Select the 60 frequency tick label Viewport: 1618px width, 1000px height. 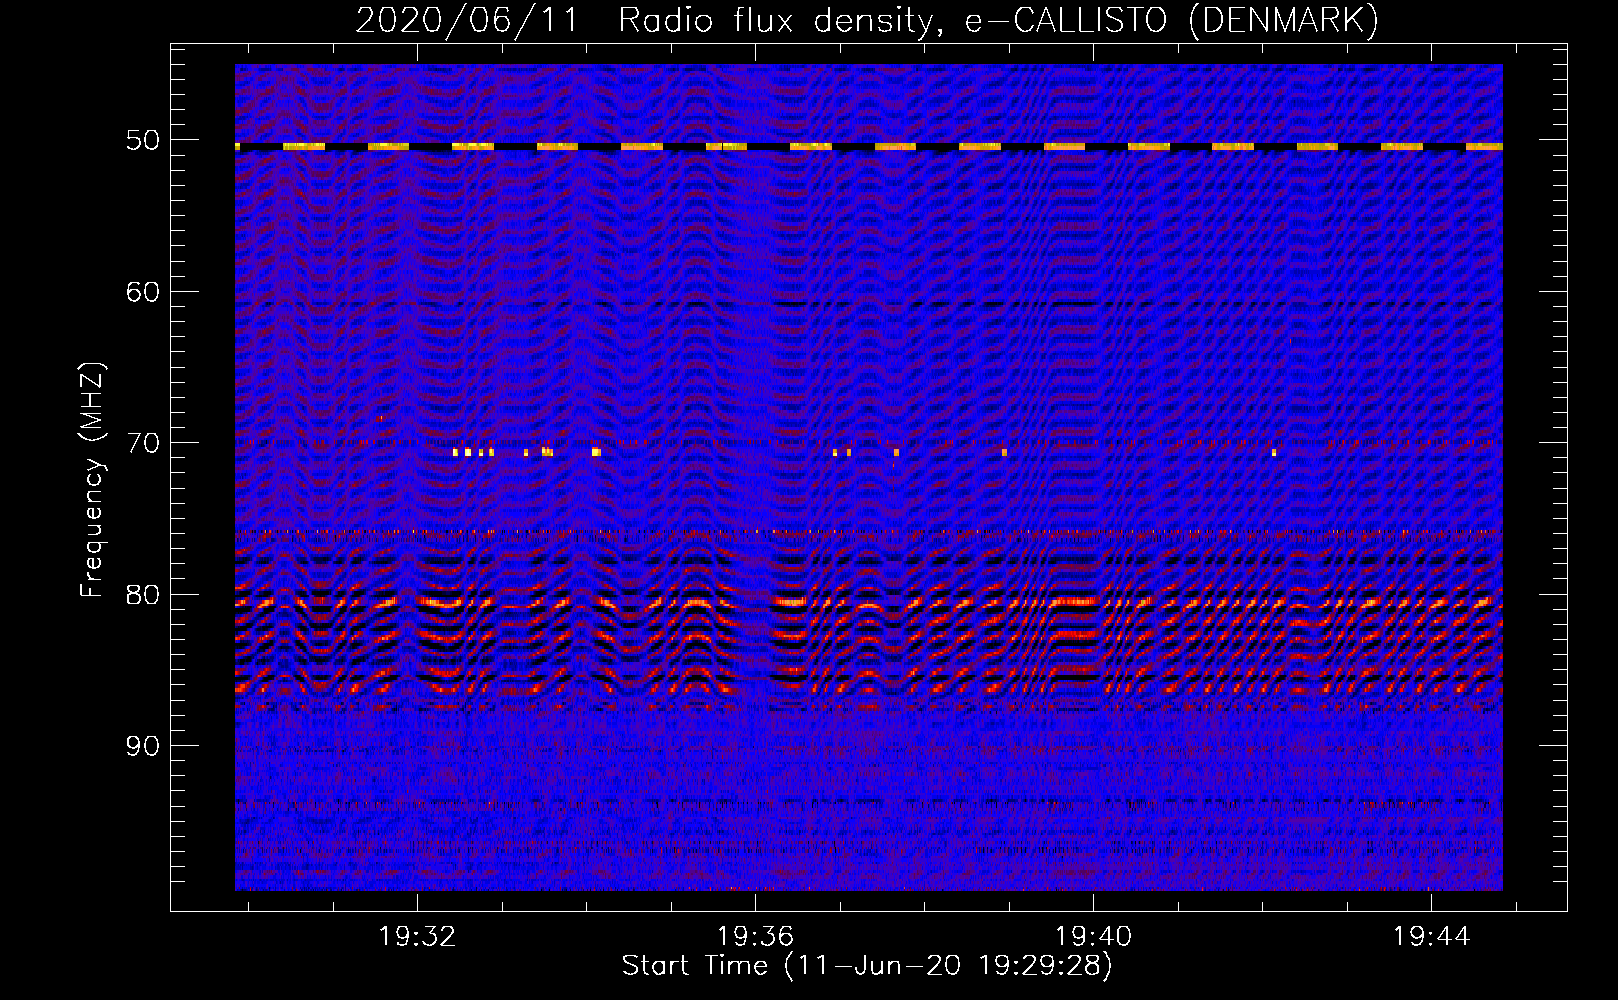[x=143, y=292]
